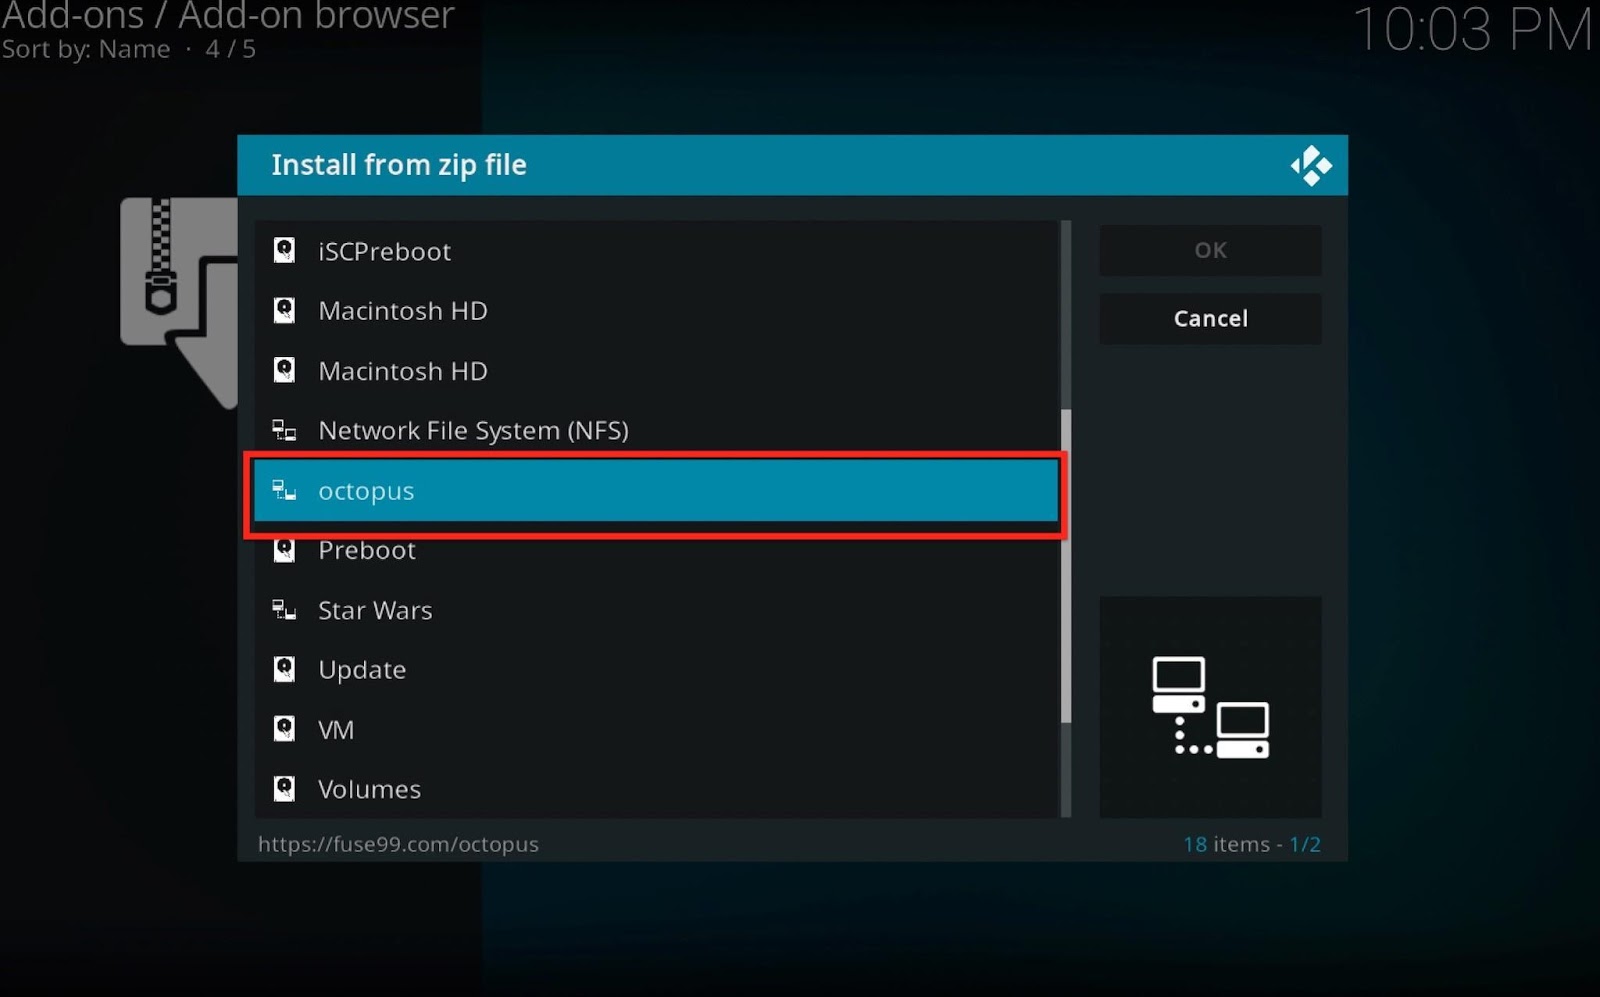Open the Update entry
This screenshot has width=1600, height=997.
[656, 669]
